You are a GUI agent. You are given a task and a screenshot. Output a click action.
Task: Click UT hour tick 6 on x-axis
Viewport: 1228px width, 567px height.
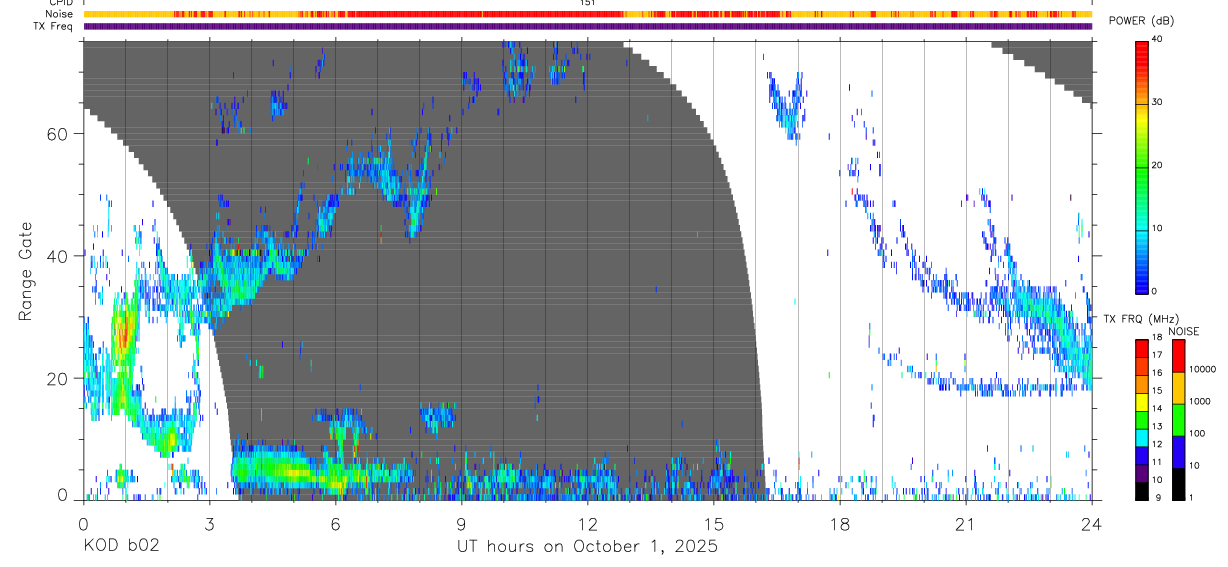pyautogui.click(x=335, y=524)
